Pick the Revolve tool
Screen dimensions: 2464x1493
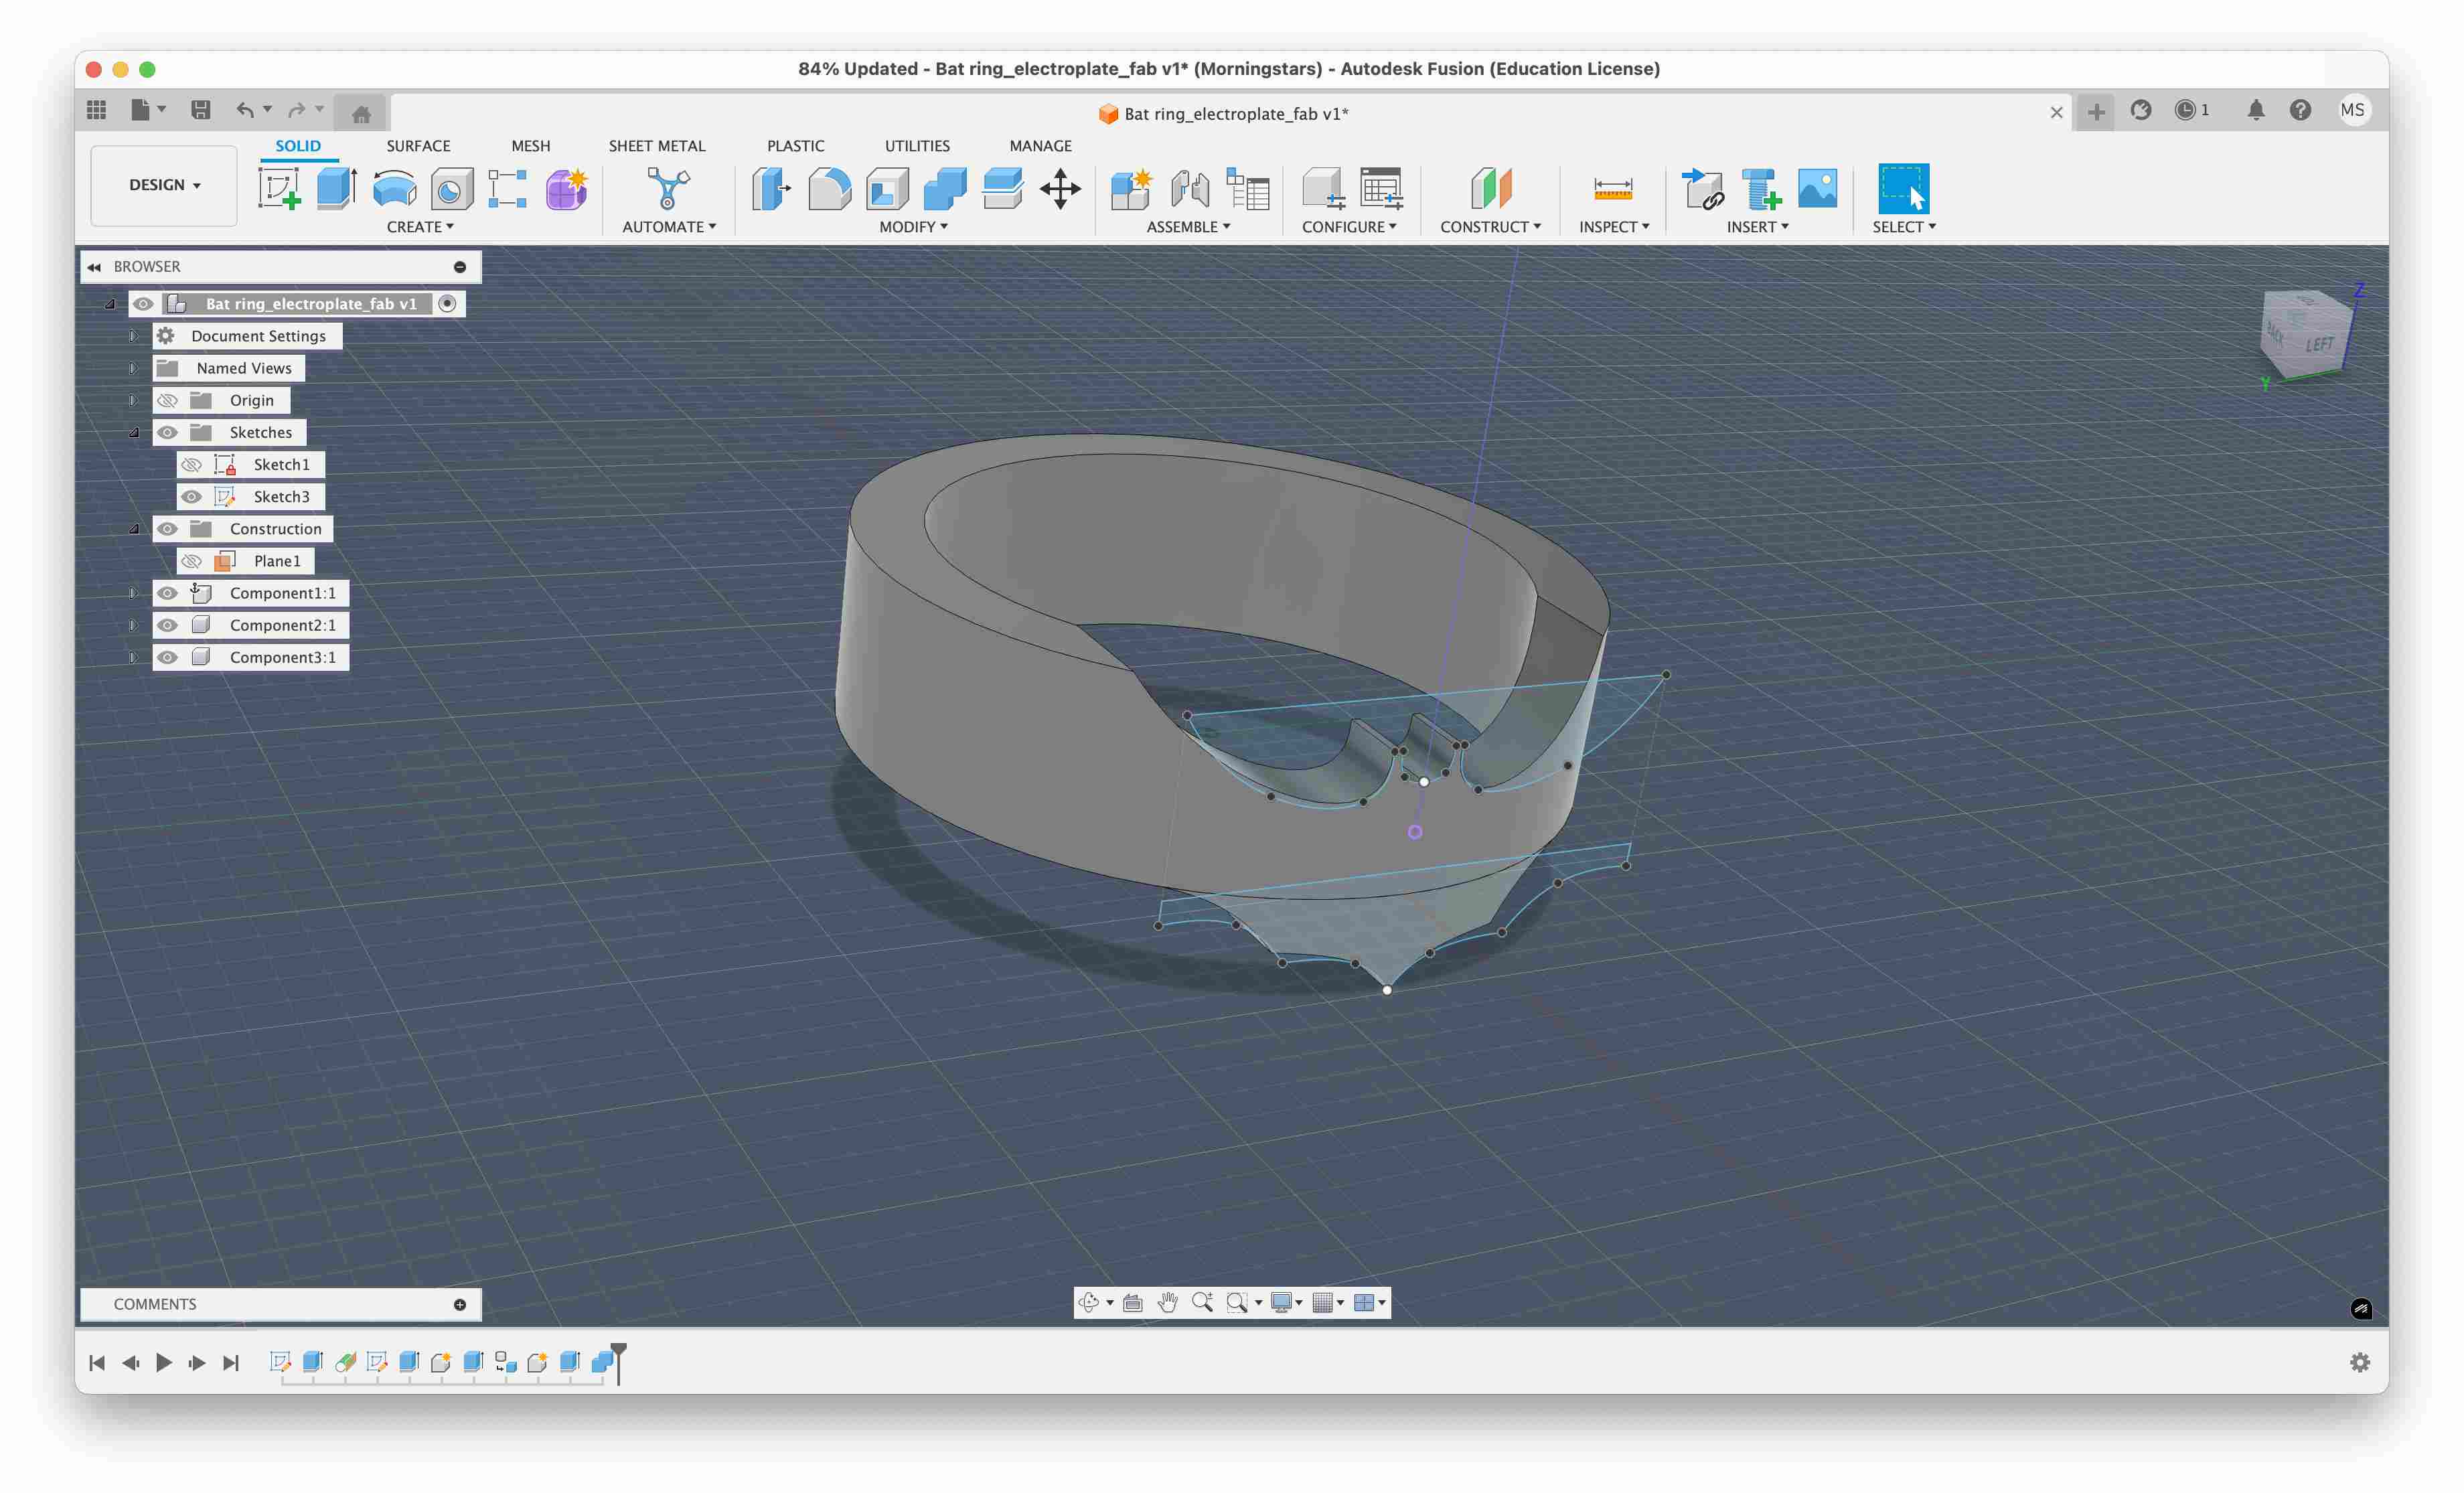tap(394, 188)
